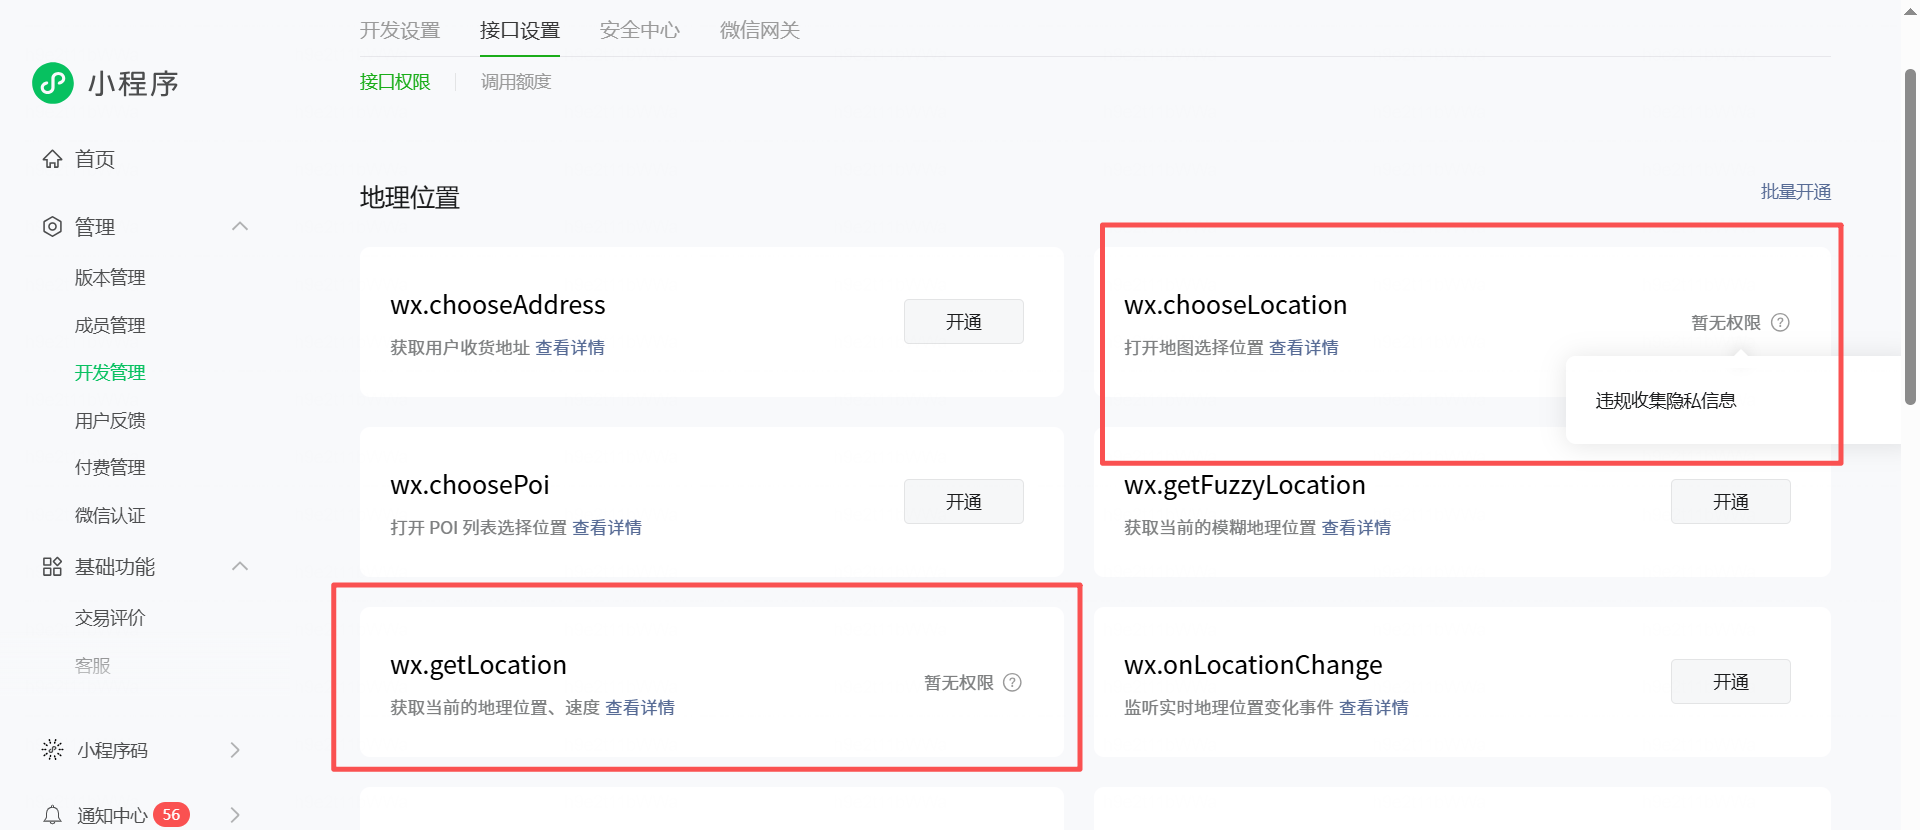Screen dimensions: 1920x830
Task: Click help icon next to wx.chooseLocation 暂无权限
Action: [x=1780, y=322]
